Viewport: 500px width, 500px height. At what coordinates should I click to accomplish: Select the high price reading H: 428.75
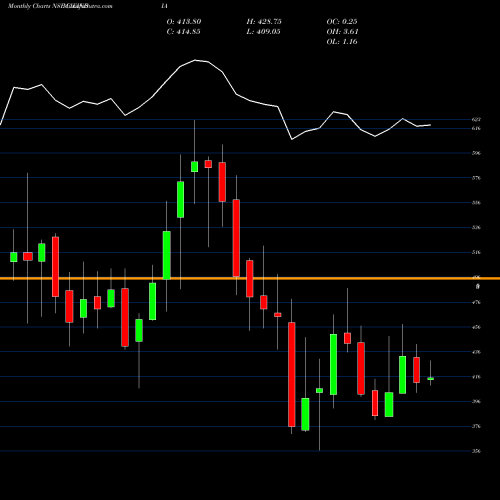[x=264, y=22]
